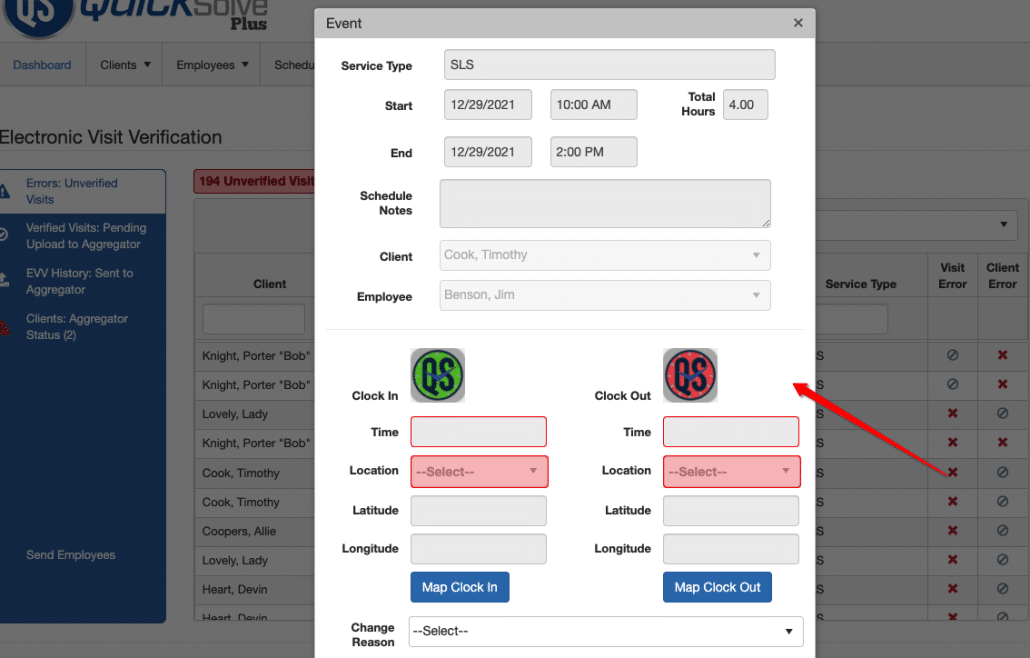Click a prohibited circle icon under Visit Error

coord(952,355)
